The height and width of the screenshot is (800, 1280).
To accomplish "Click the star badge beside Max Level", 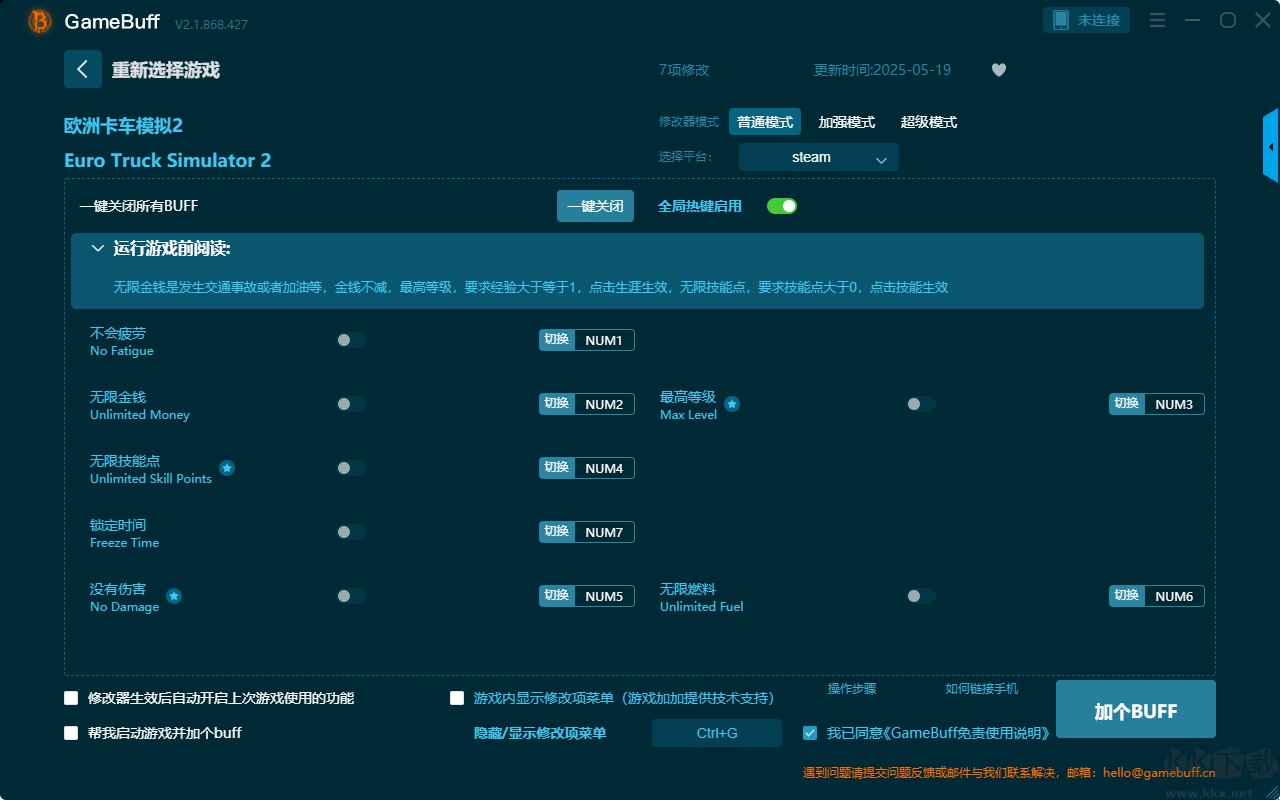I will [732, 404].
